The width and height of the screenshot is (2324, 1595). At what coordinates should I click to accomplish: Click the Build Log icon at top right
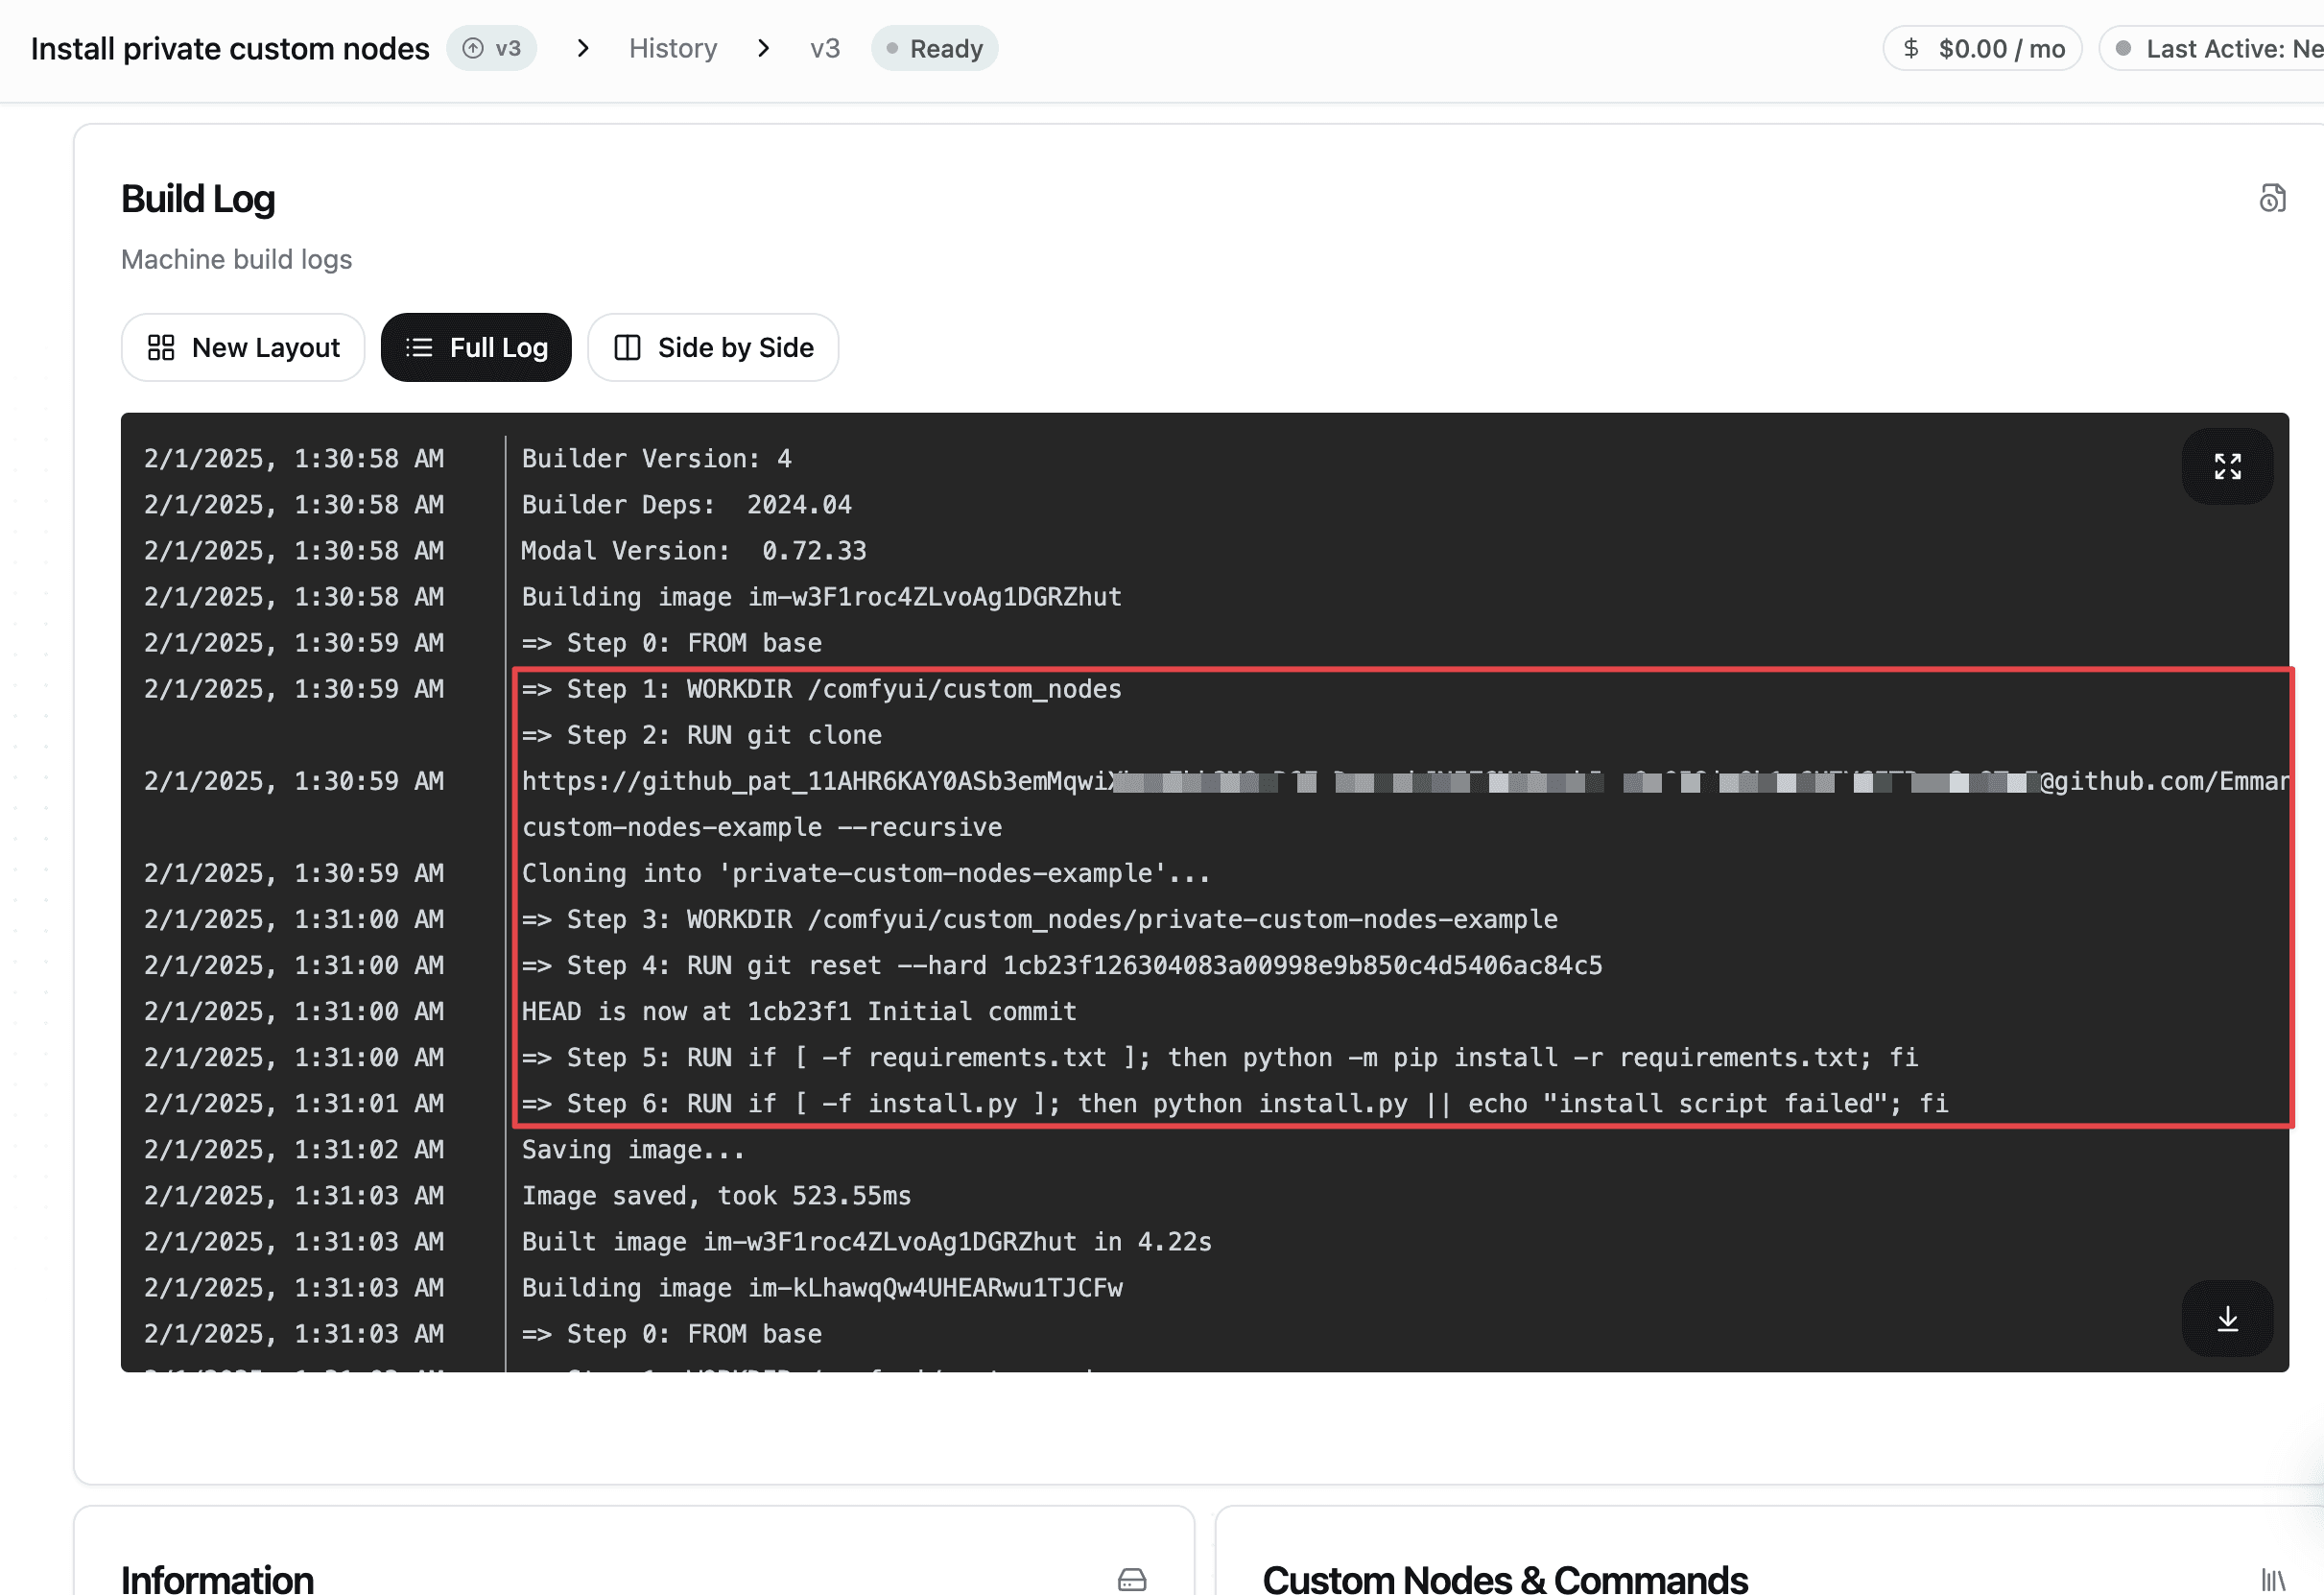[x=2272, y=198]
